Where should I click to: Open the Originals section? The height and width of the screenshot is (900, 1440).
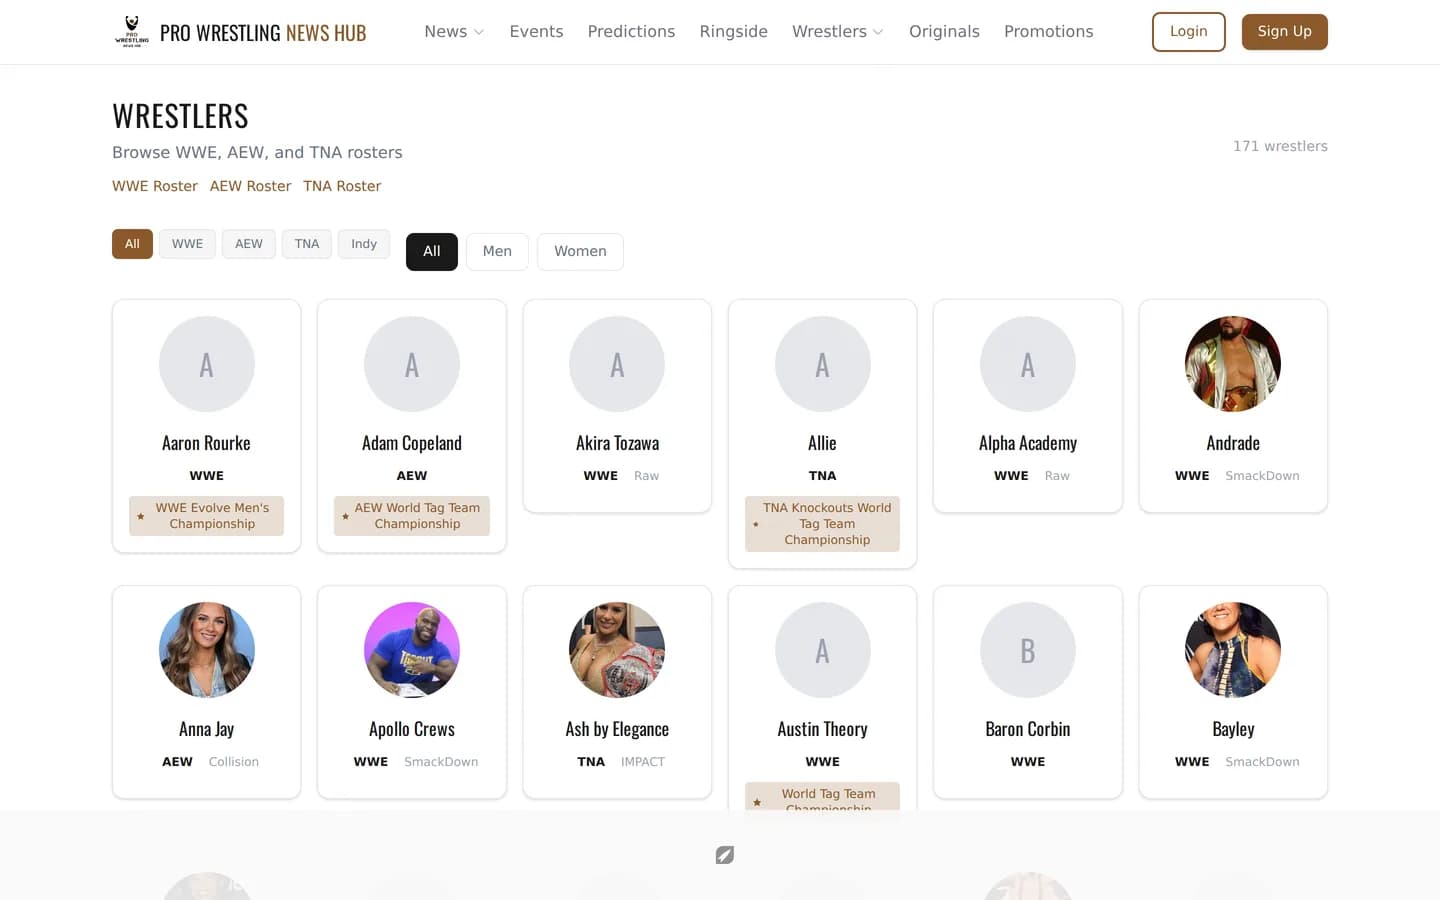pyautogui.click(x=944, y=32)
